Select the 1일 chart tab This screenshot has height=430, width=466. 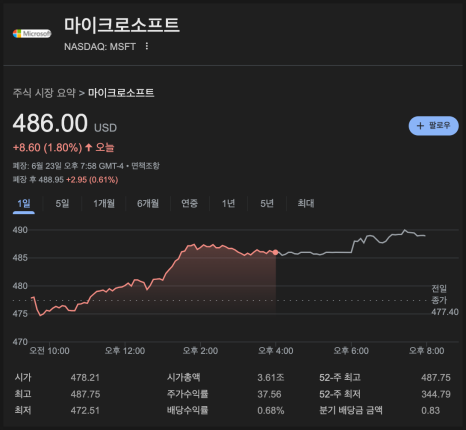(24, 203)
